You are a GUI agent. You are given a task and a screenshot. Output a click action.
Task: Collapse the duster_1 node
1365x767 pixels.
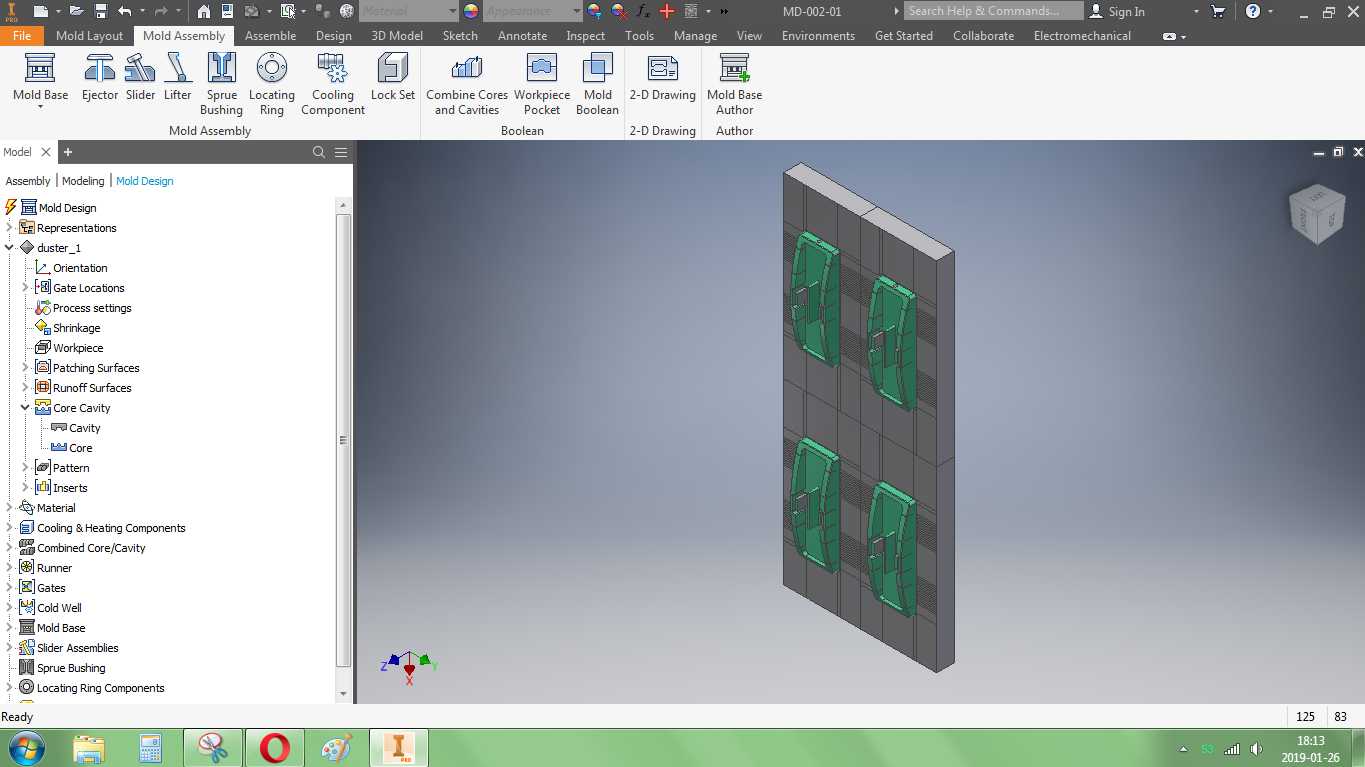(x=10, y=248)
